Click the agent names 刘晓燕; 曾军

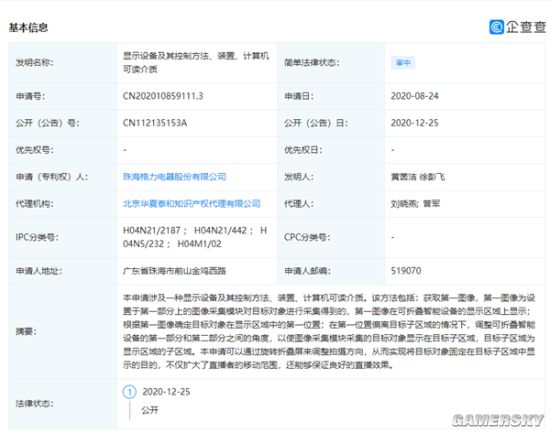(415, 204)
